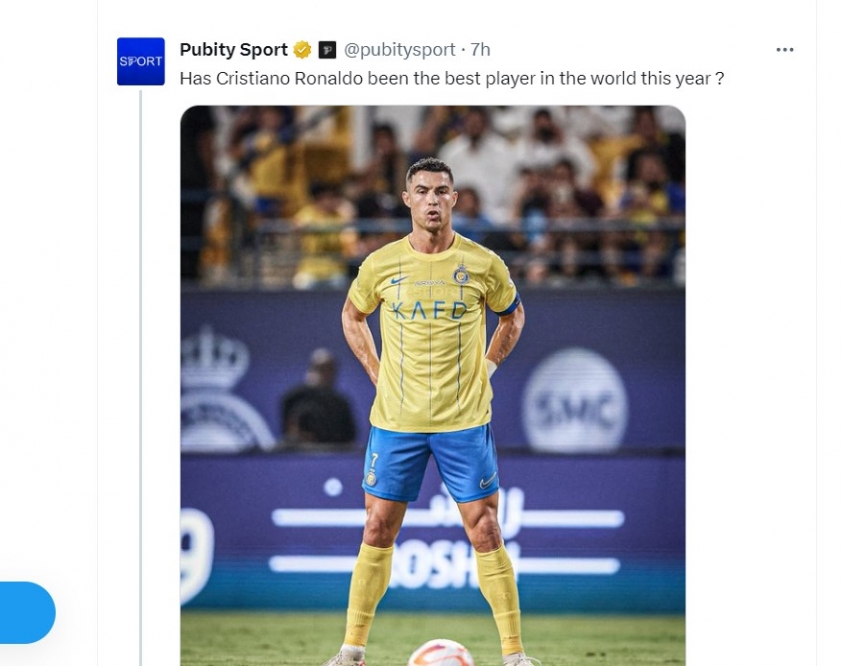Click the soccer ball in the photo
This screenshot has width=842, height=666.
[441, 653]
